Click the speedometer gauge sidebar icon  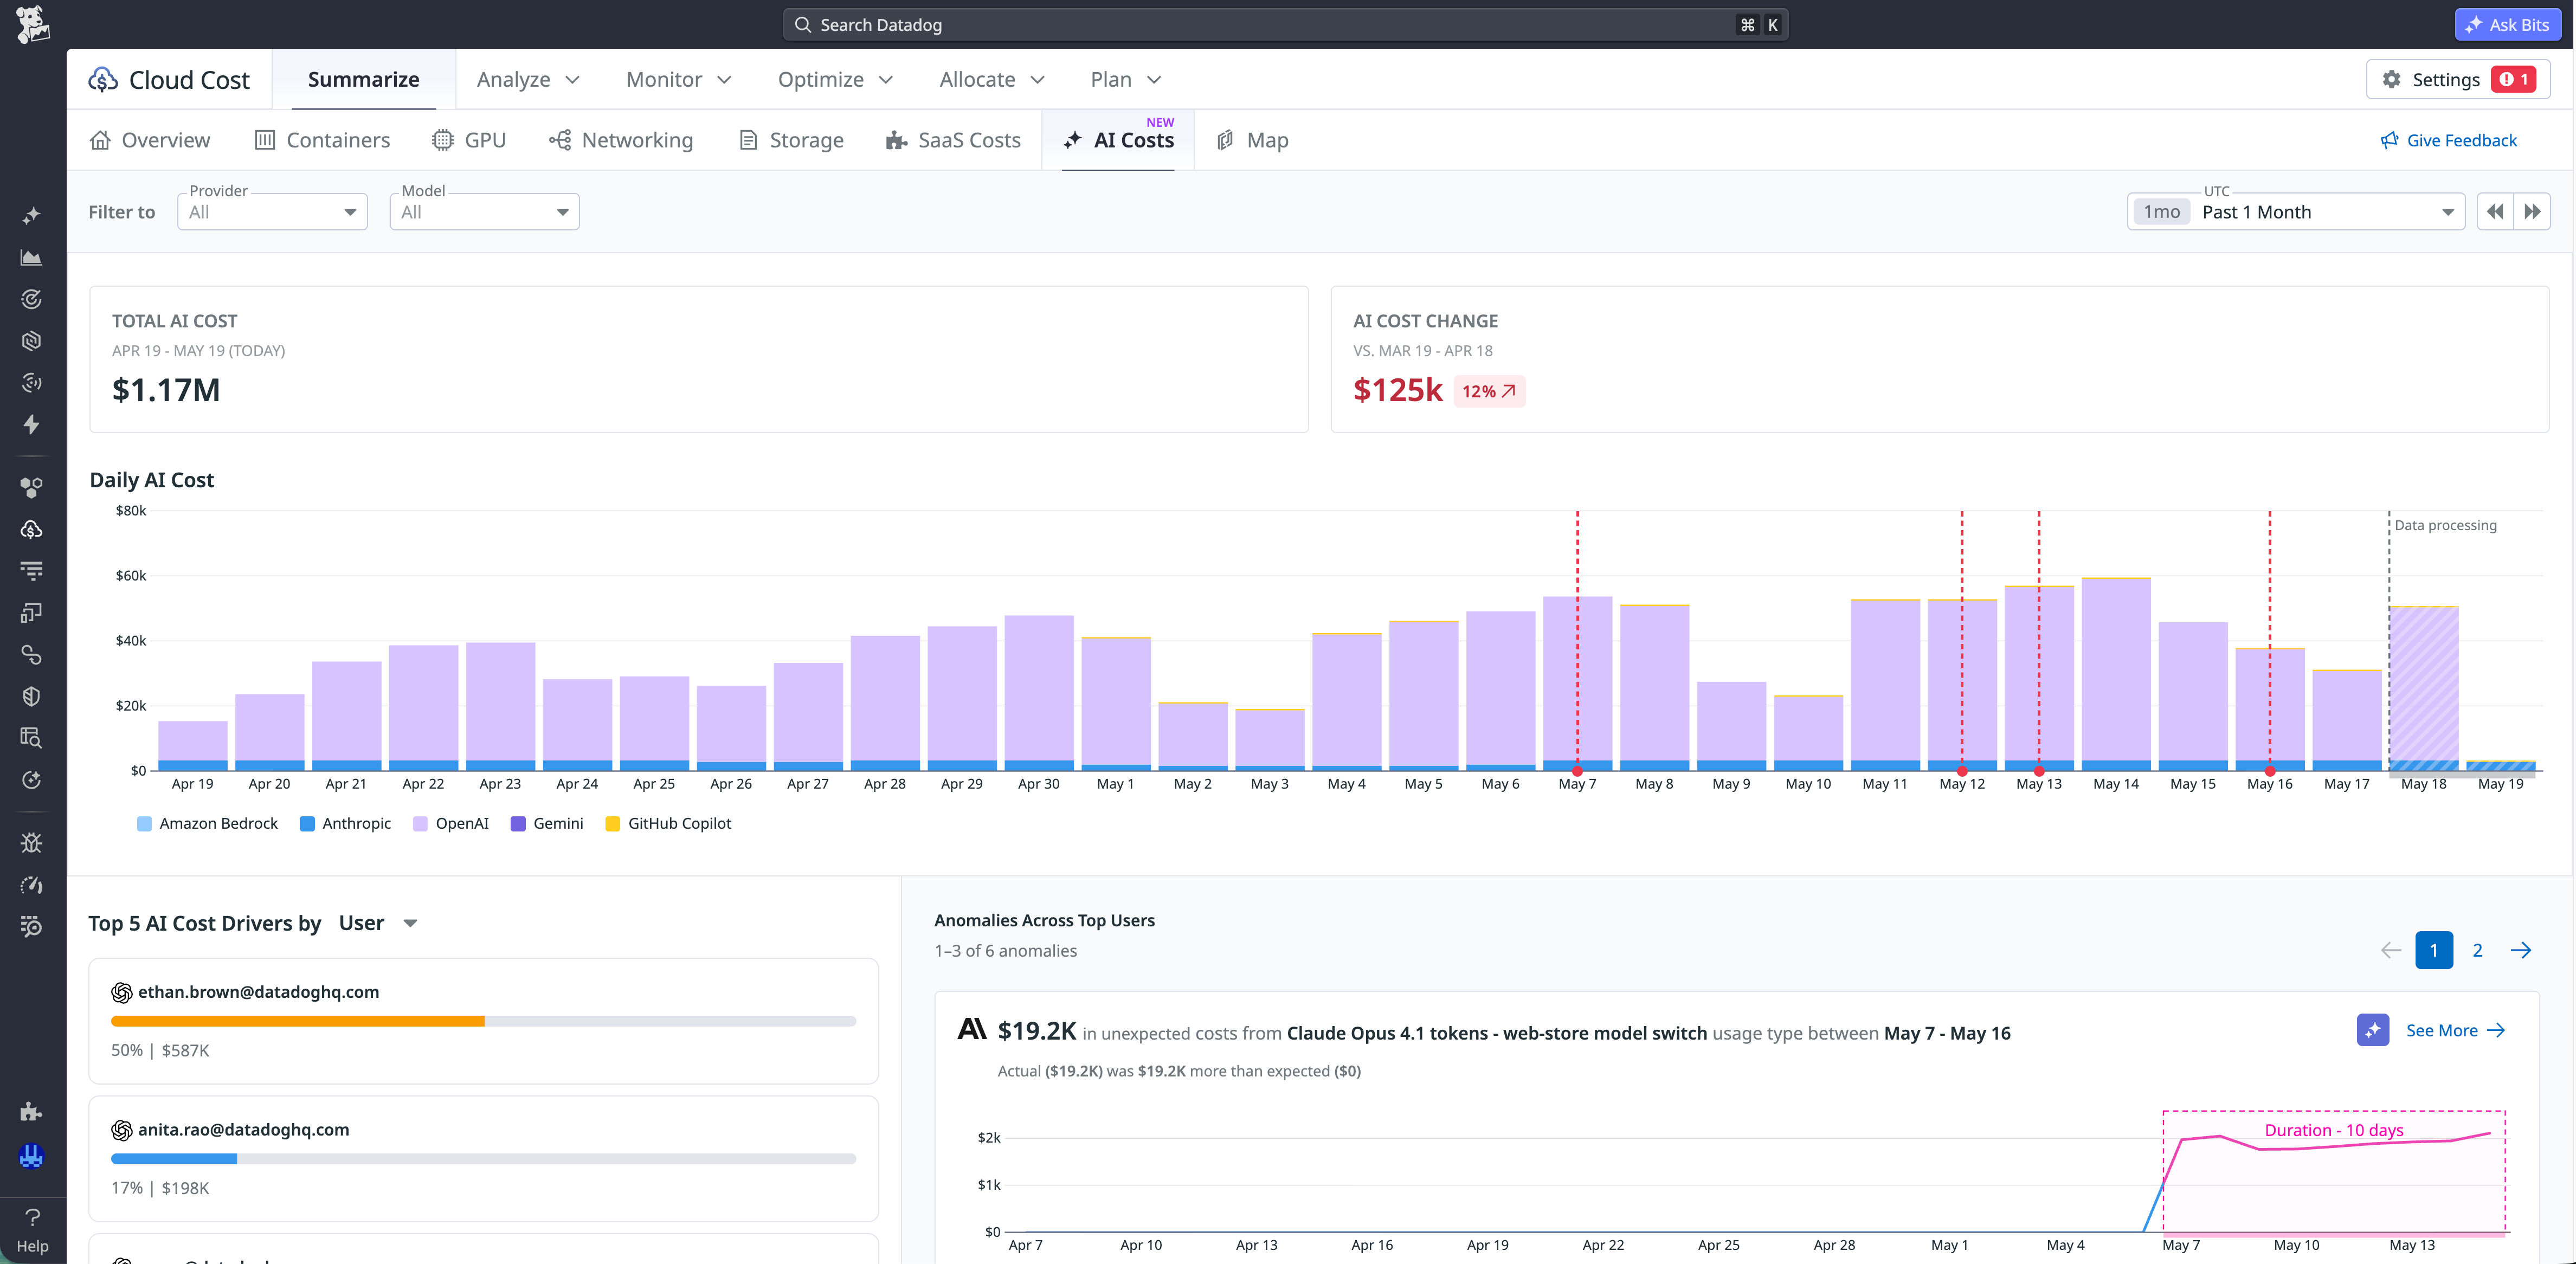click(x=32, y=885)
